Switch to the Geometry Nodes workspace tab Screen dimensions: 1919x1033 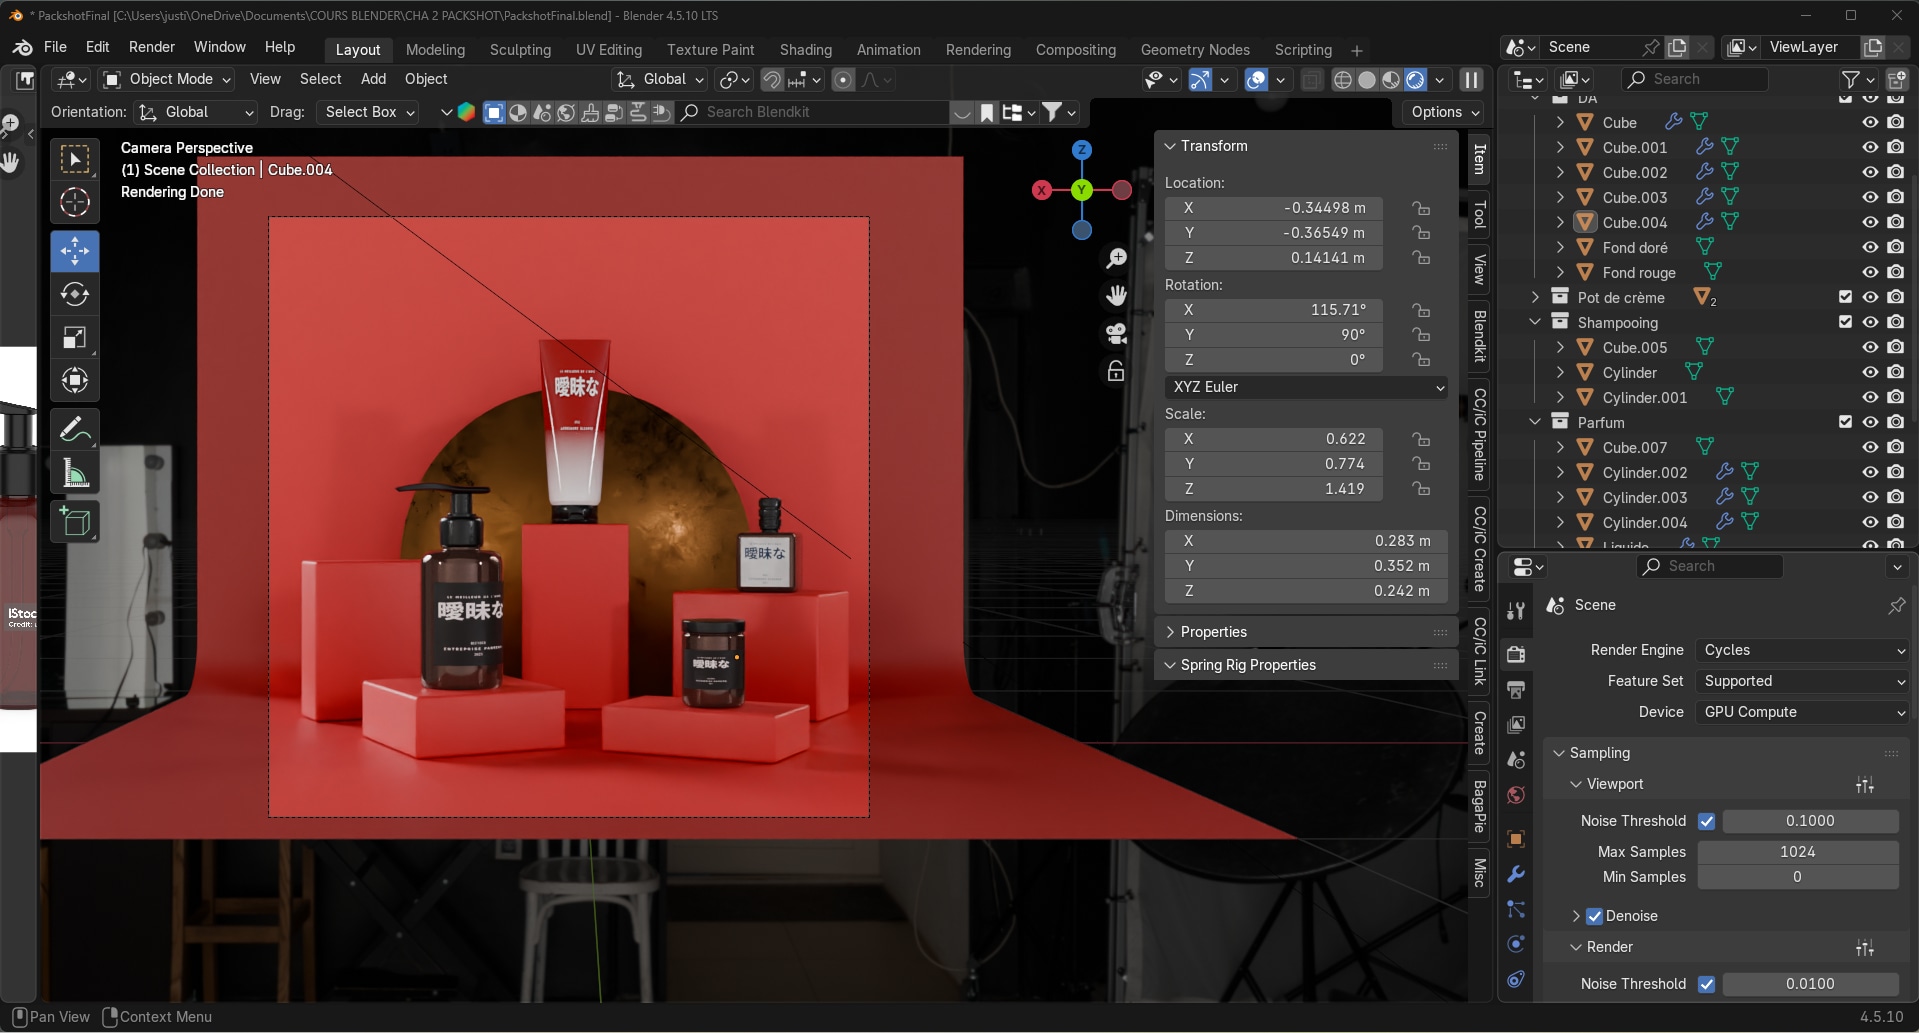click(x=1195, y=49)
